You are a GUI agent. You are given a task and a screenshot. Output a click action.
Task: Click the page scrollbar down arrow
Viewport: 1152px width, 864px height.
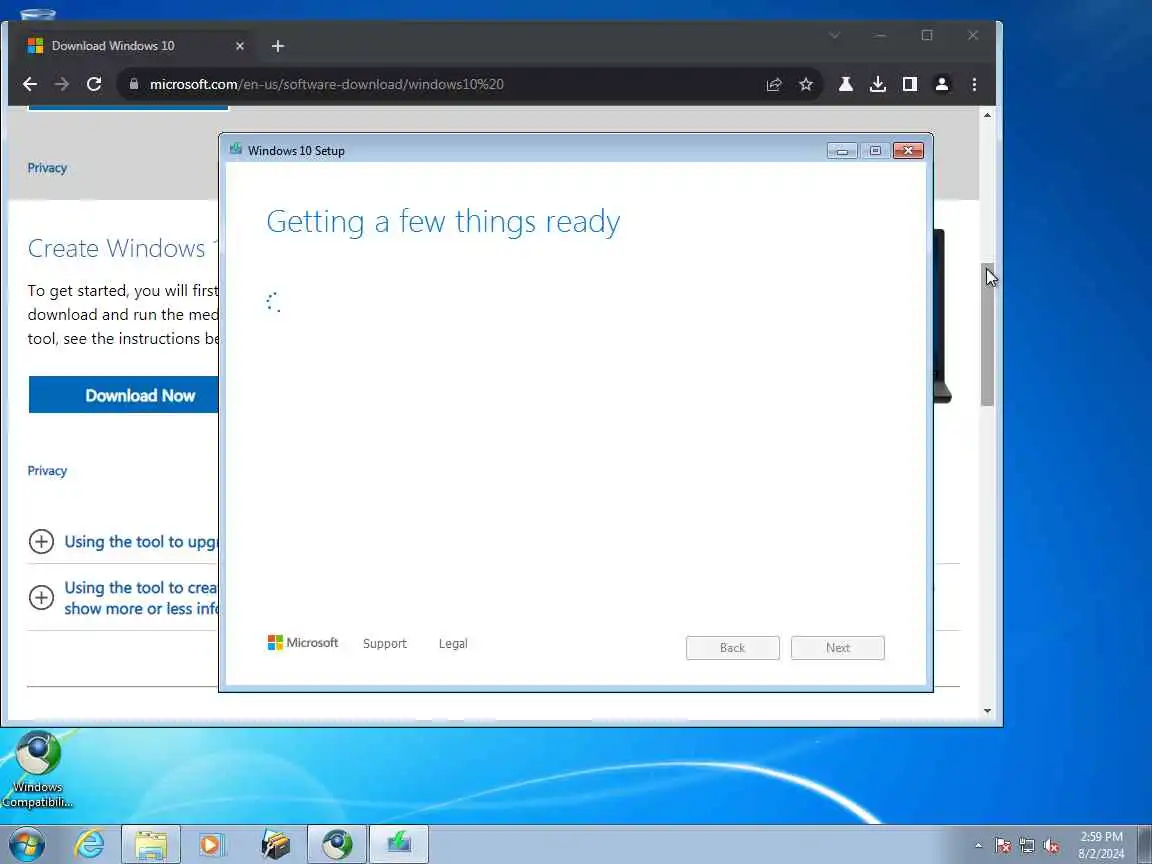987,710
